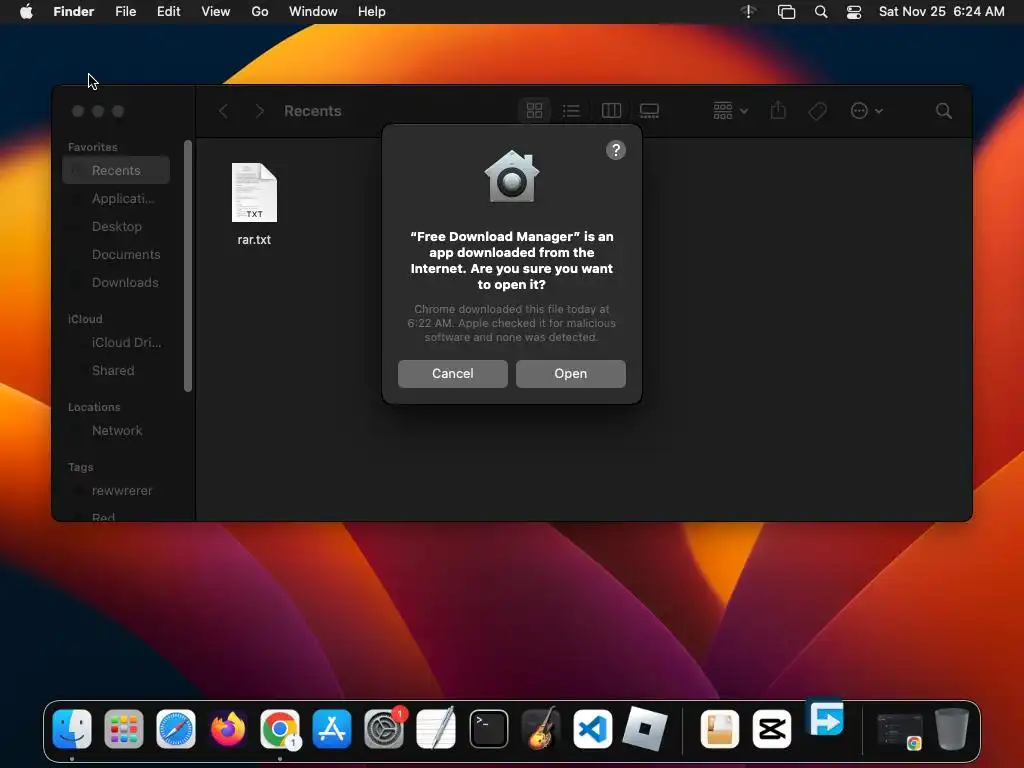The height and width of the screenshot is (768, 1024).
Task: Open Applications in the sidebar
Action: coord(116,199)
